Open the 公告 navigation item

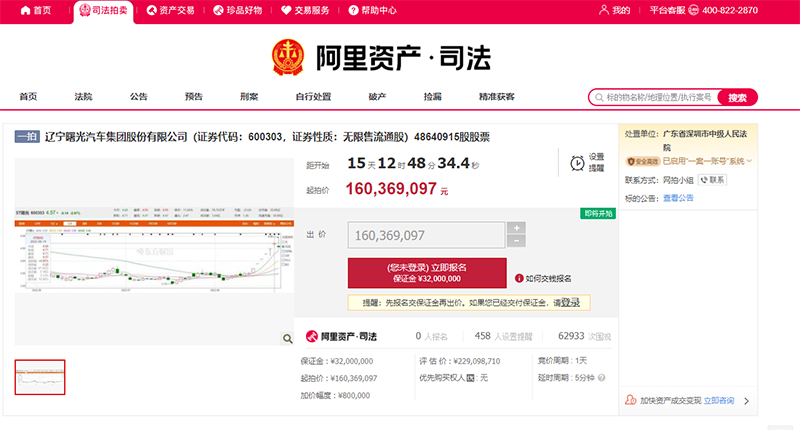pyautogui.click(x=138, y=96)
